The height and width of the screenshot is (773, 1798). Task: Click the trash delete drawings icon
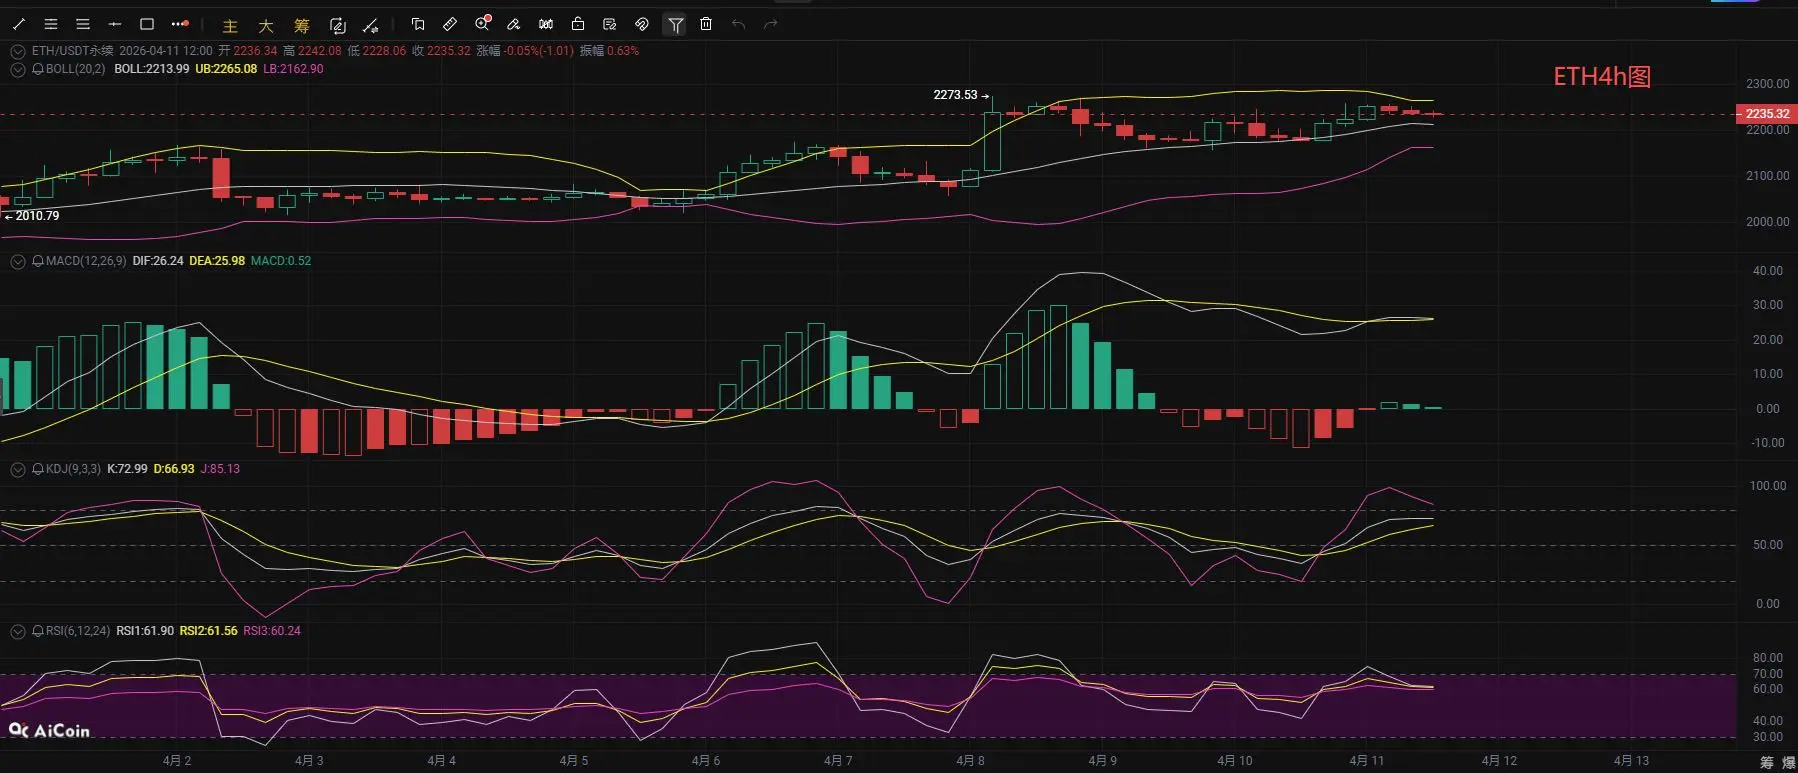(x=706, y=24)
